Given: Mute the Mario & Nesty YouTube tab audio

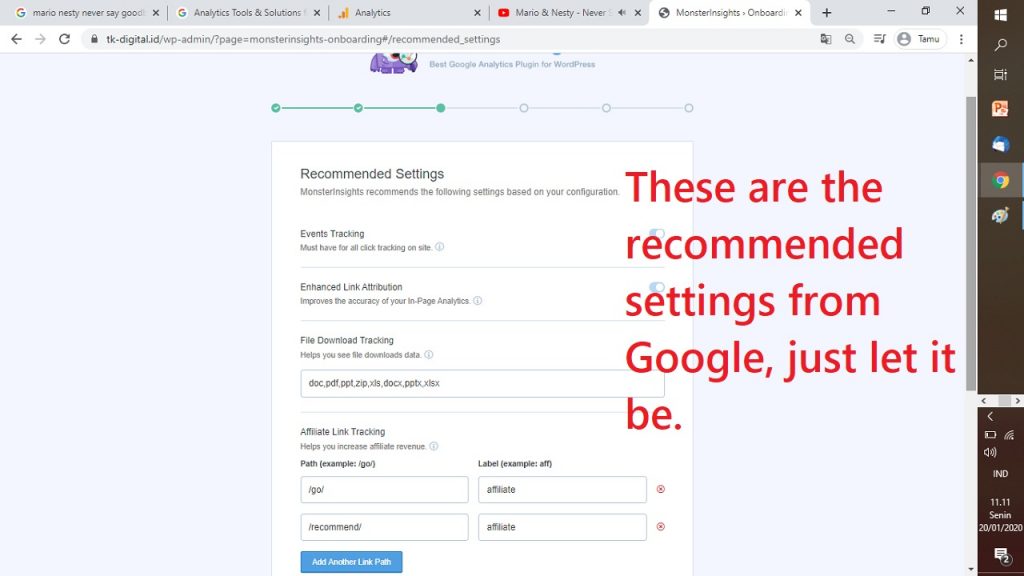Looking at the screenshot, I should point(621,13).
